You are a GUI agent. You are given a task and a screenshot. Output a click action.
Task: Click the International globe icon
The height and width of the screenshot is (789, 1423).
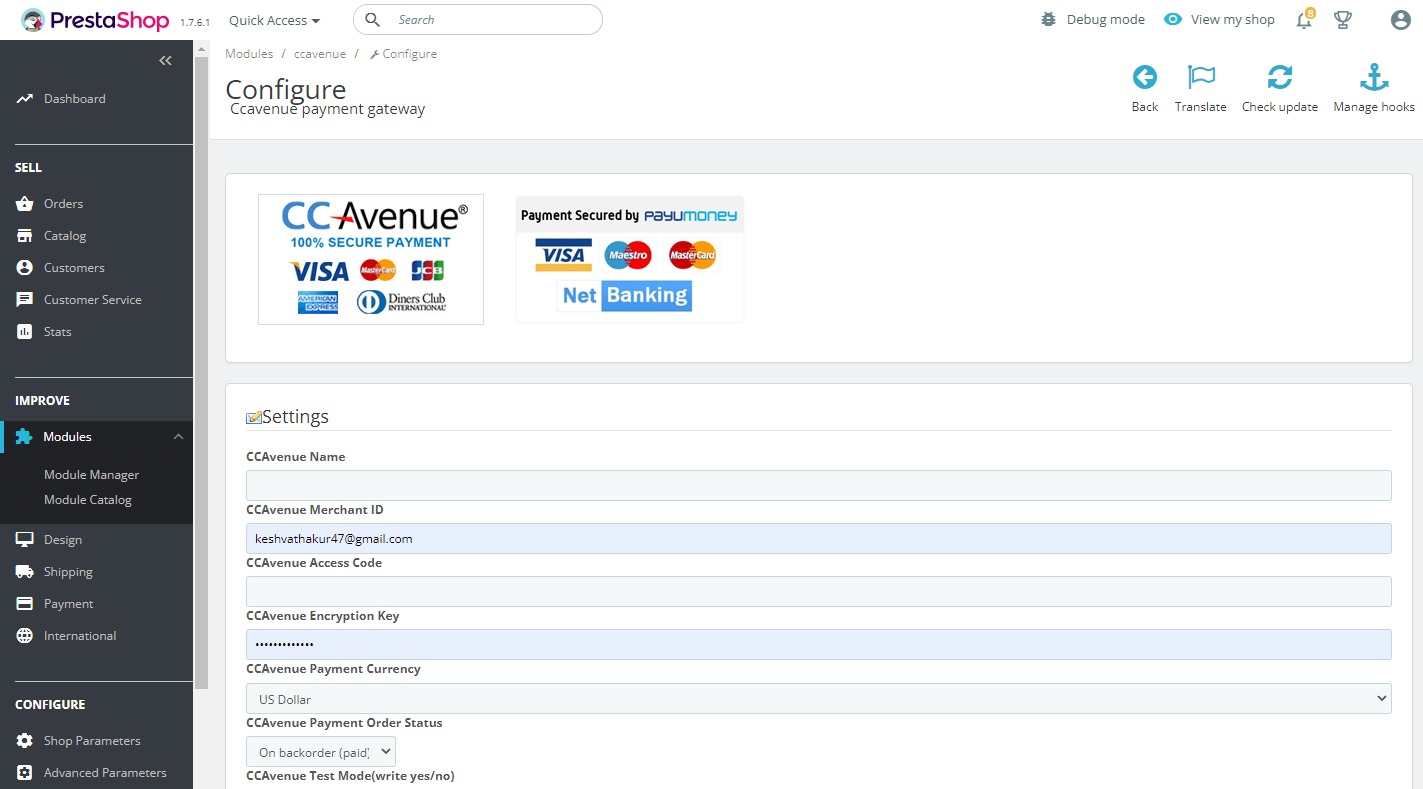coord(25,636)
